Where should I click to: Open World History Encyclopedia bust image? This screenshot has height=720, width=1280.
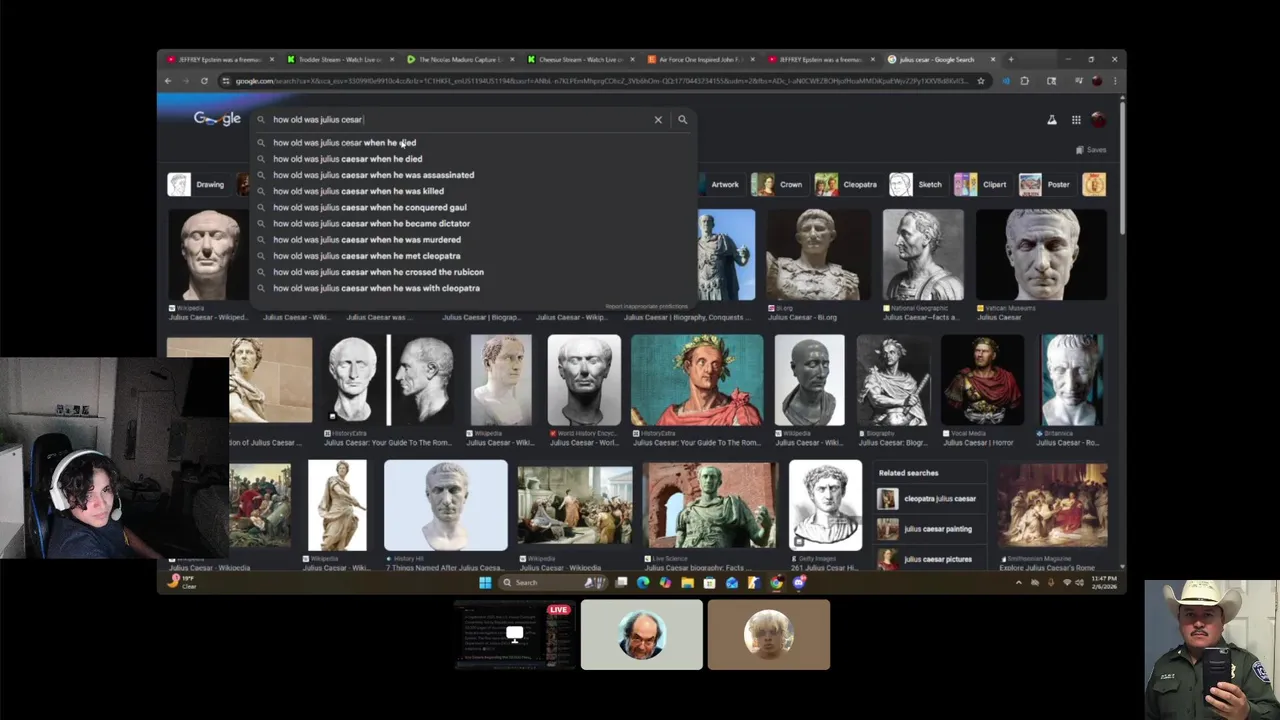click(584, 380)
